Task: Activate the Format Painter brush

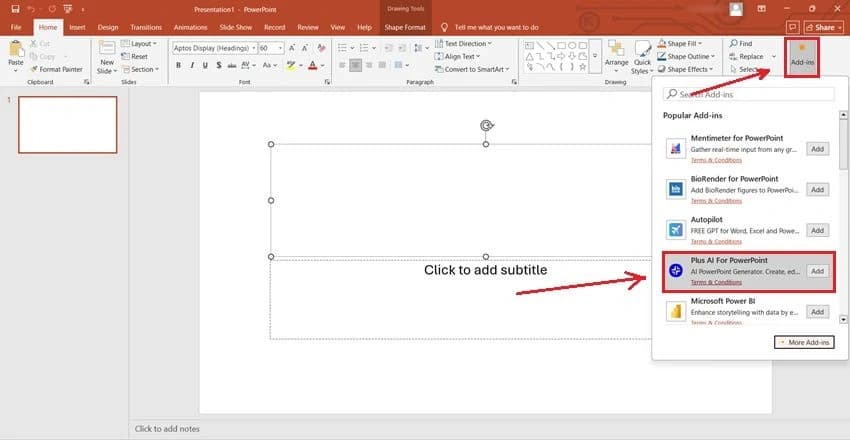Action: [56, 69]
